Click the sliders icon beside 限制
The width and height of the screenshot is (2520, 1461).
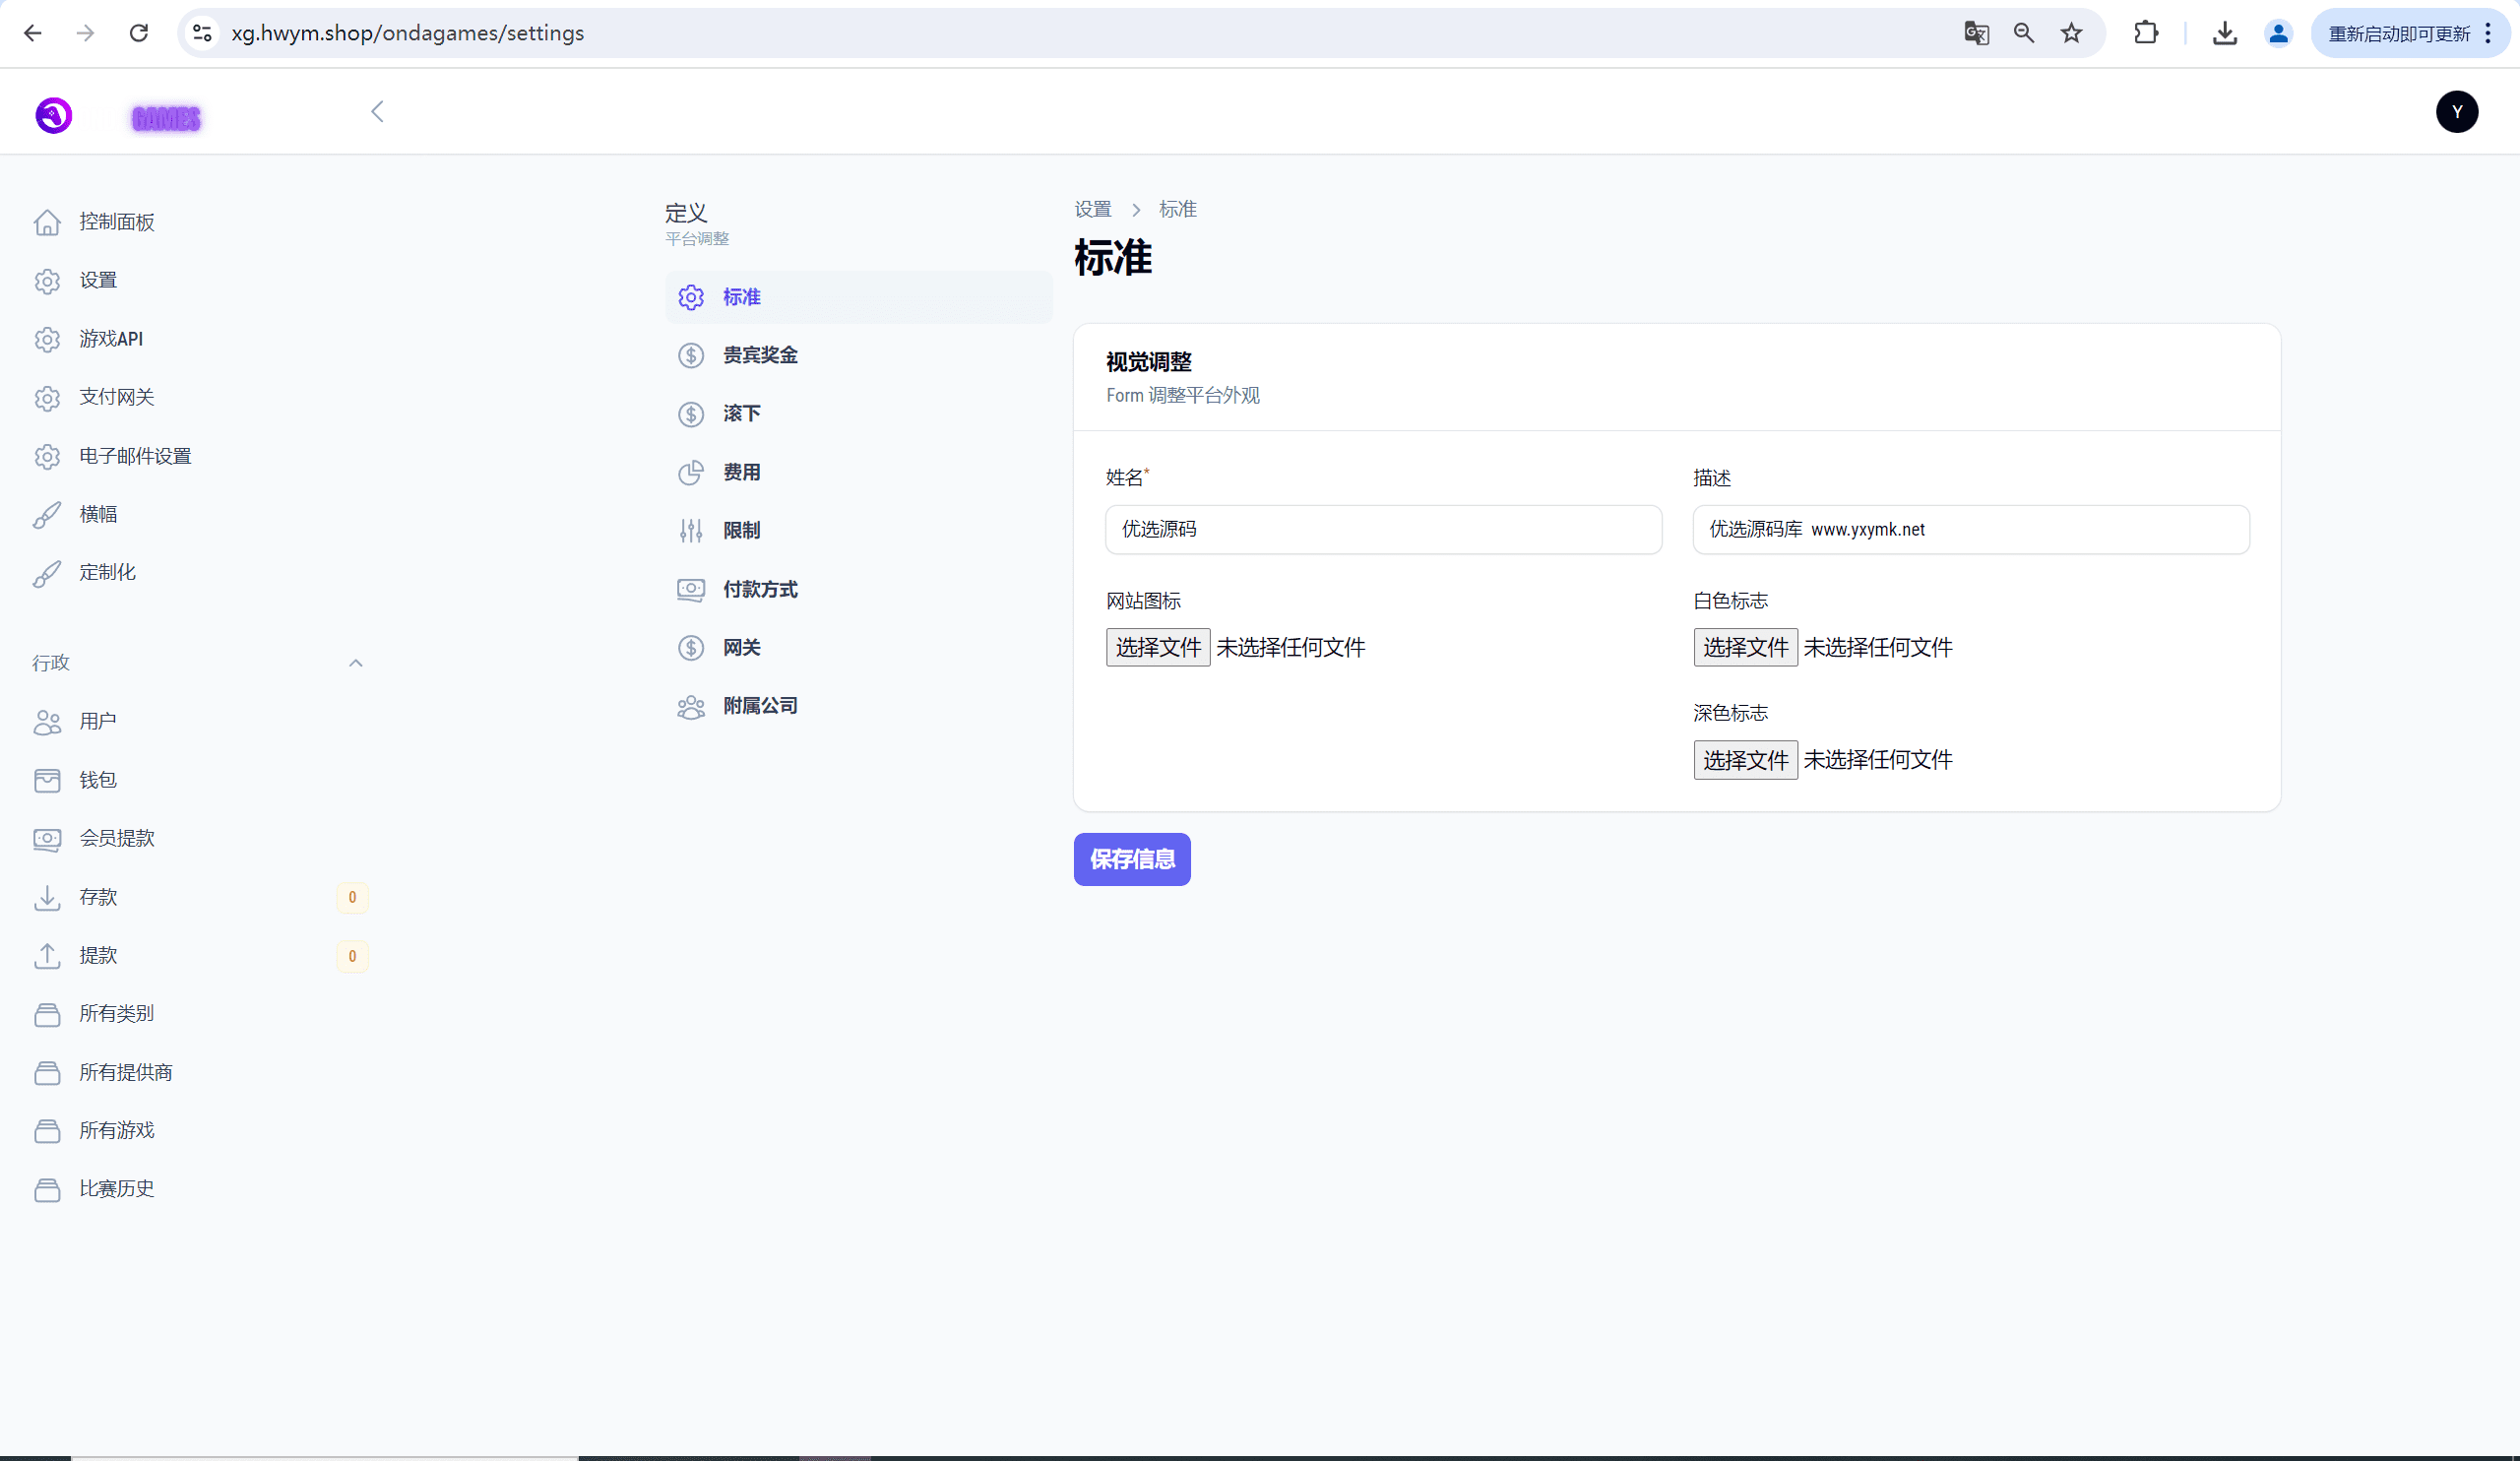690,531
